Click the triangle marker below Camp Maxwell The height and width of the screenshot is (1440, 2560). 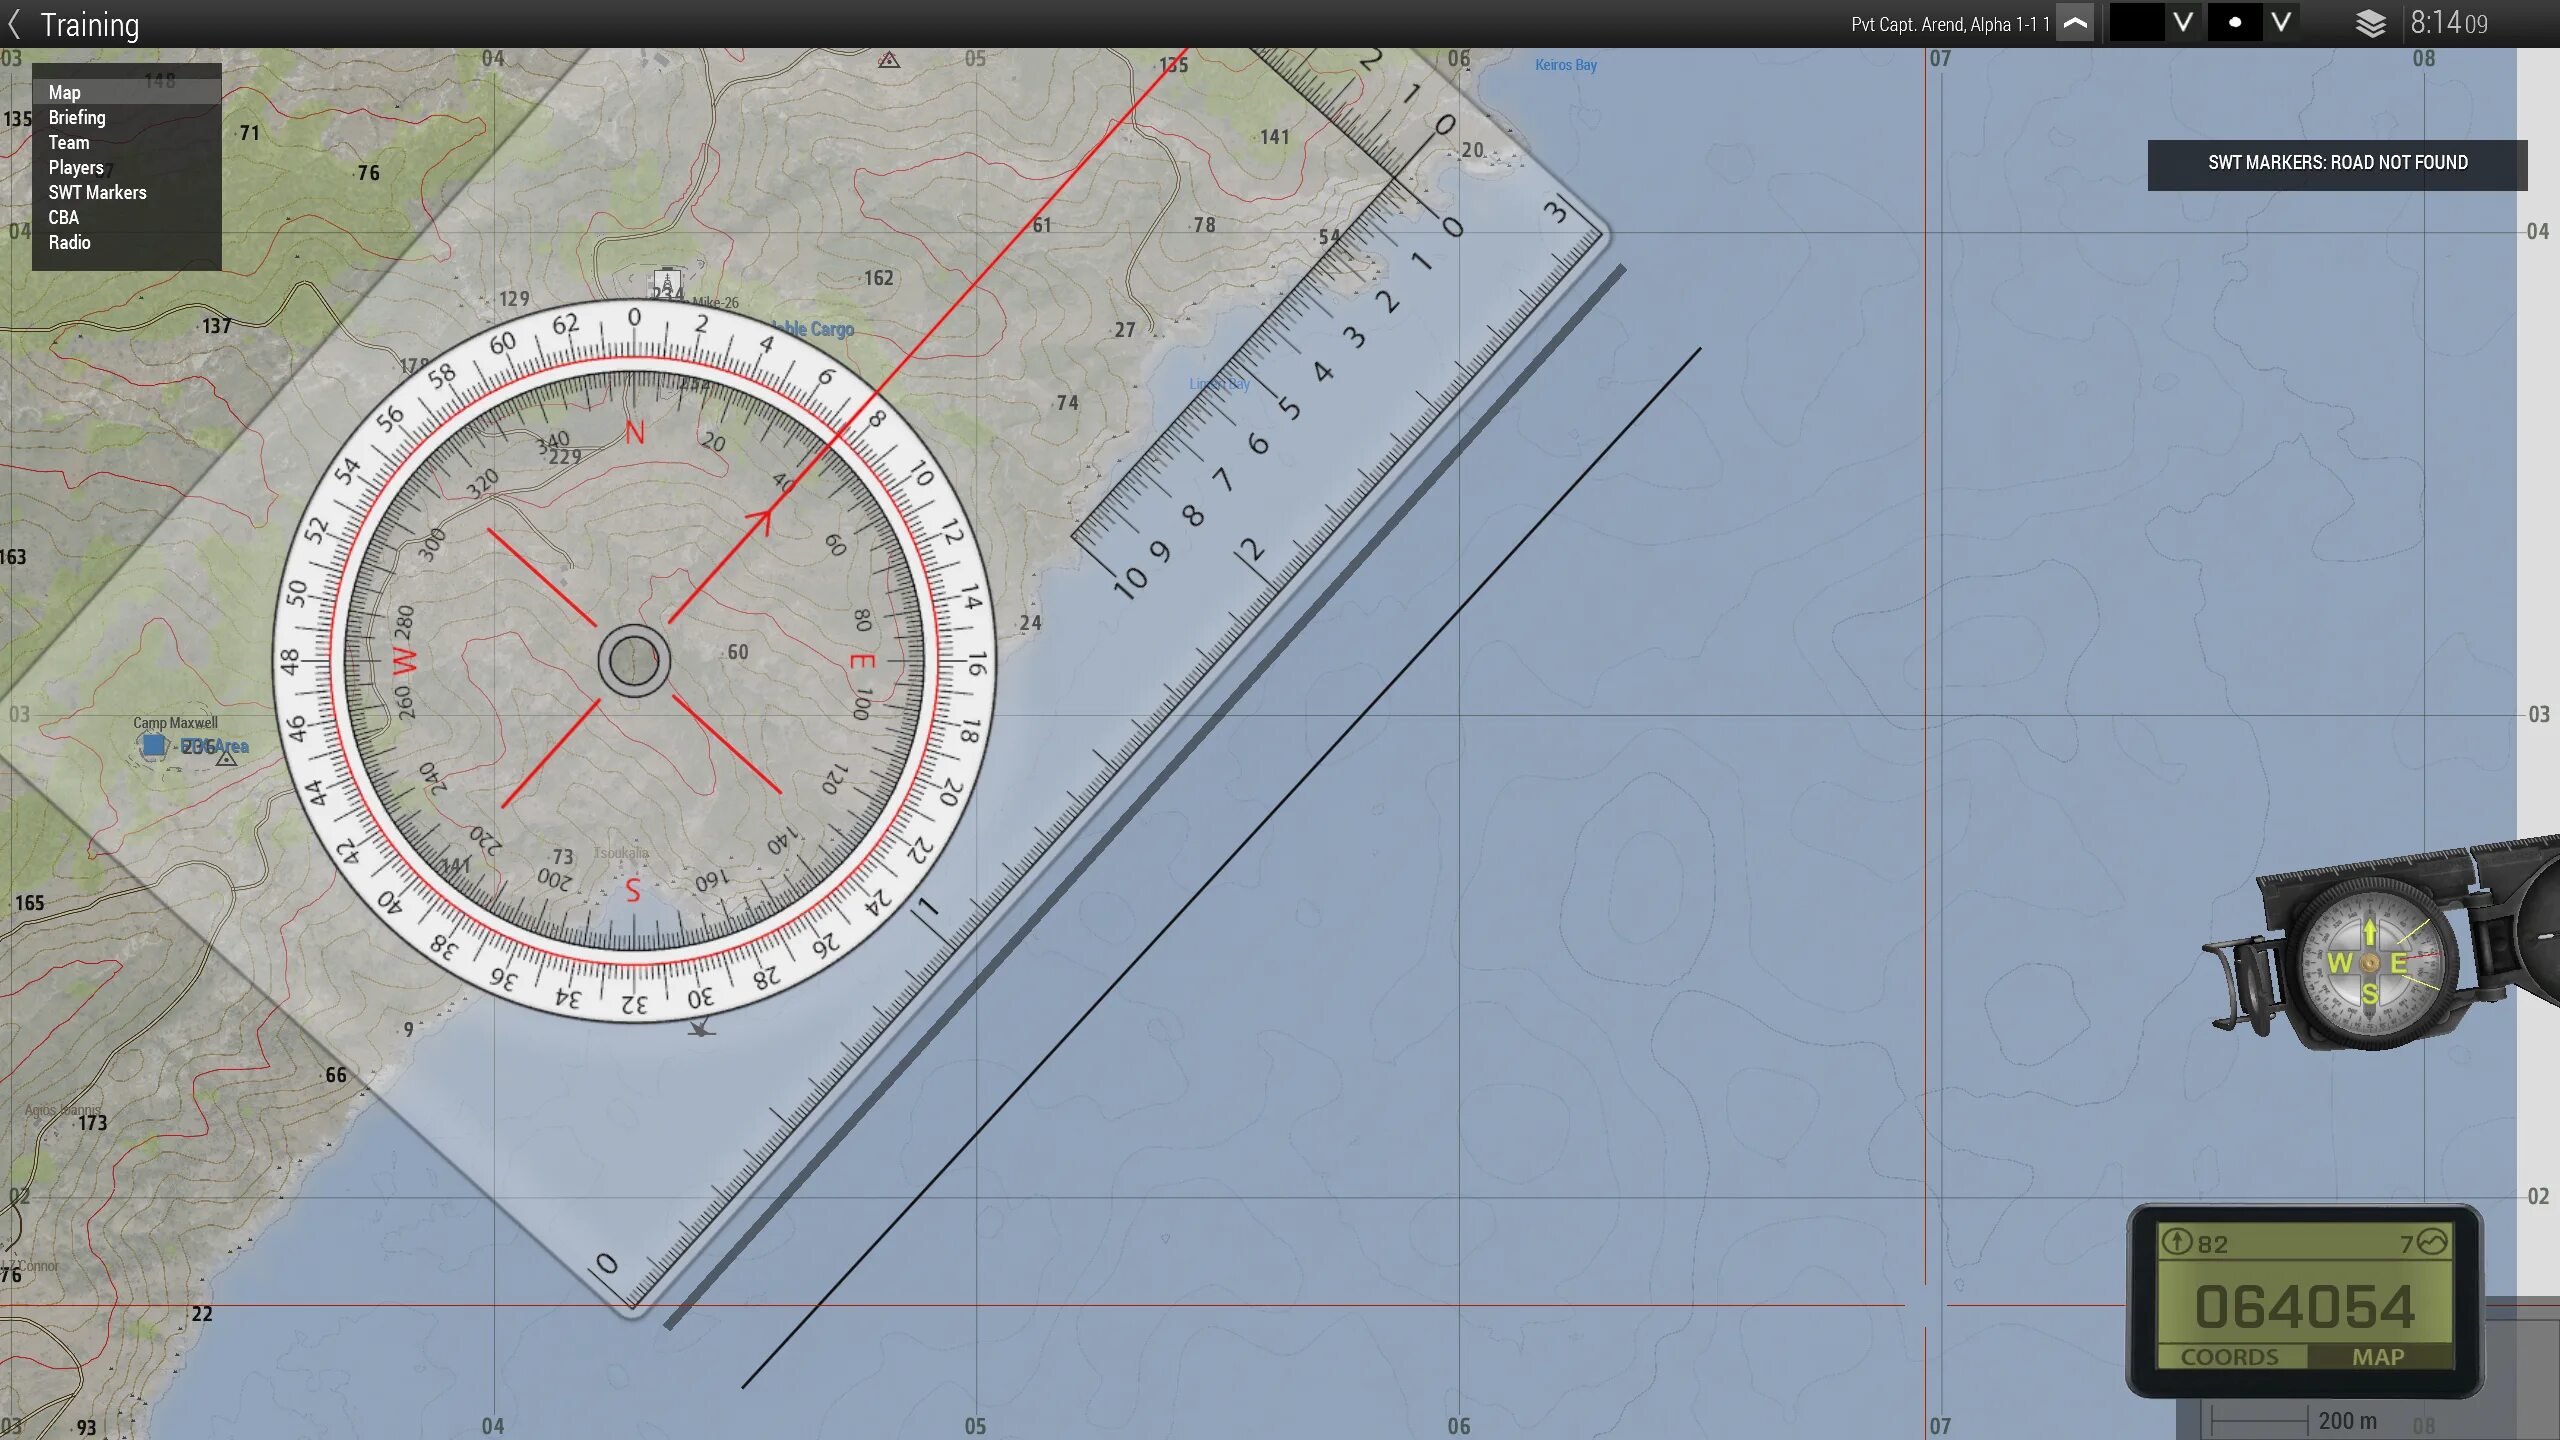(227, 759)
